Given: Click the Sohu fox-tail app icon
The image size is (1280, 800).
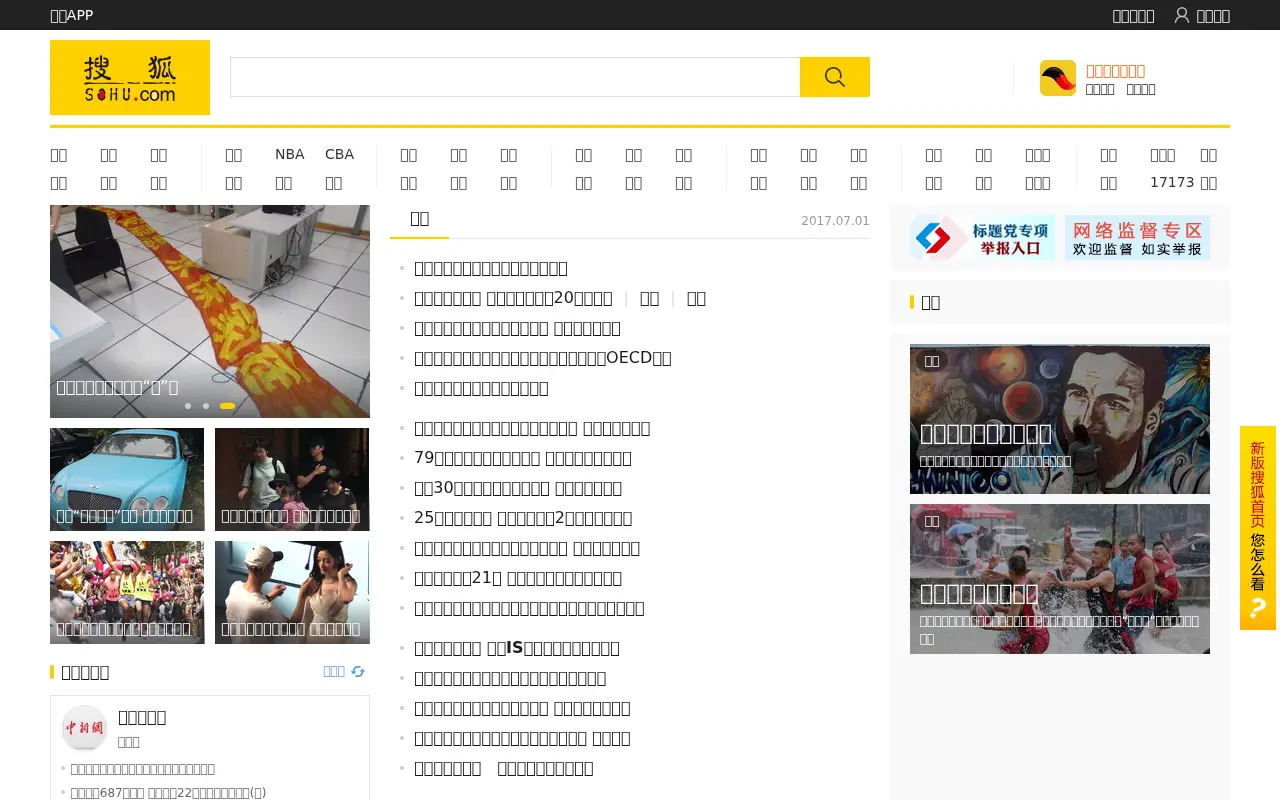Looking at the screenshot, I should [x=1058, y=78].
